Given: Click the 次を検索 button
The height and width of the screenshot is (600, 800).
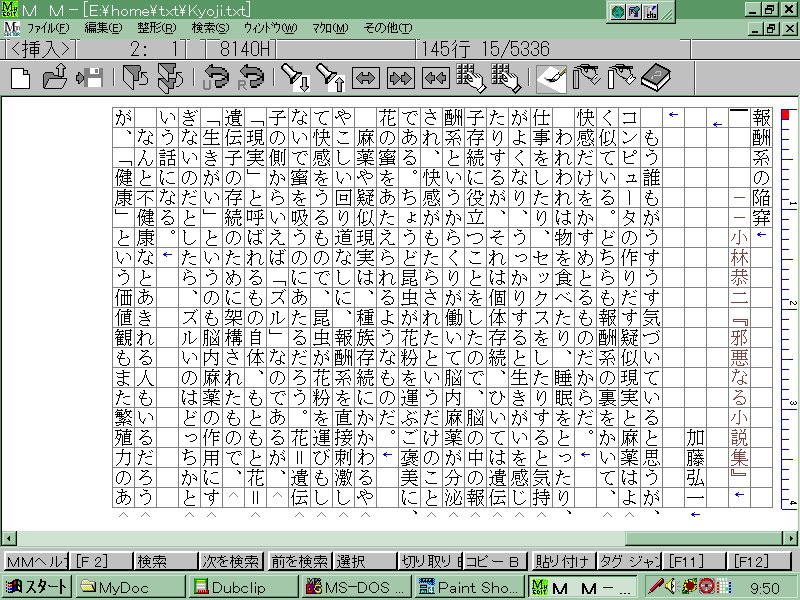Looking at the screenshot, I should pyautogui.click(x=232, y=561).
